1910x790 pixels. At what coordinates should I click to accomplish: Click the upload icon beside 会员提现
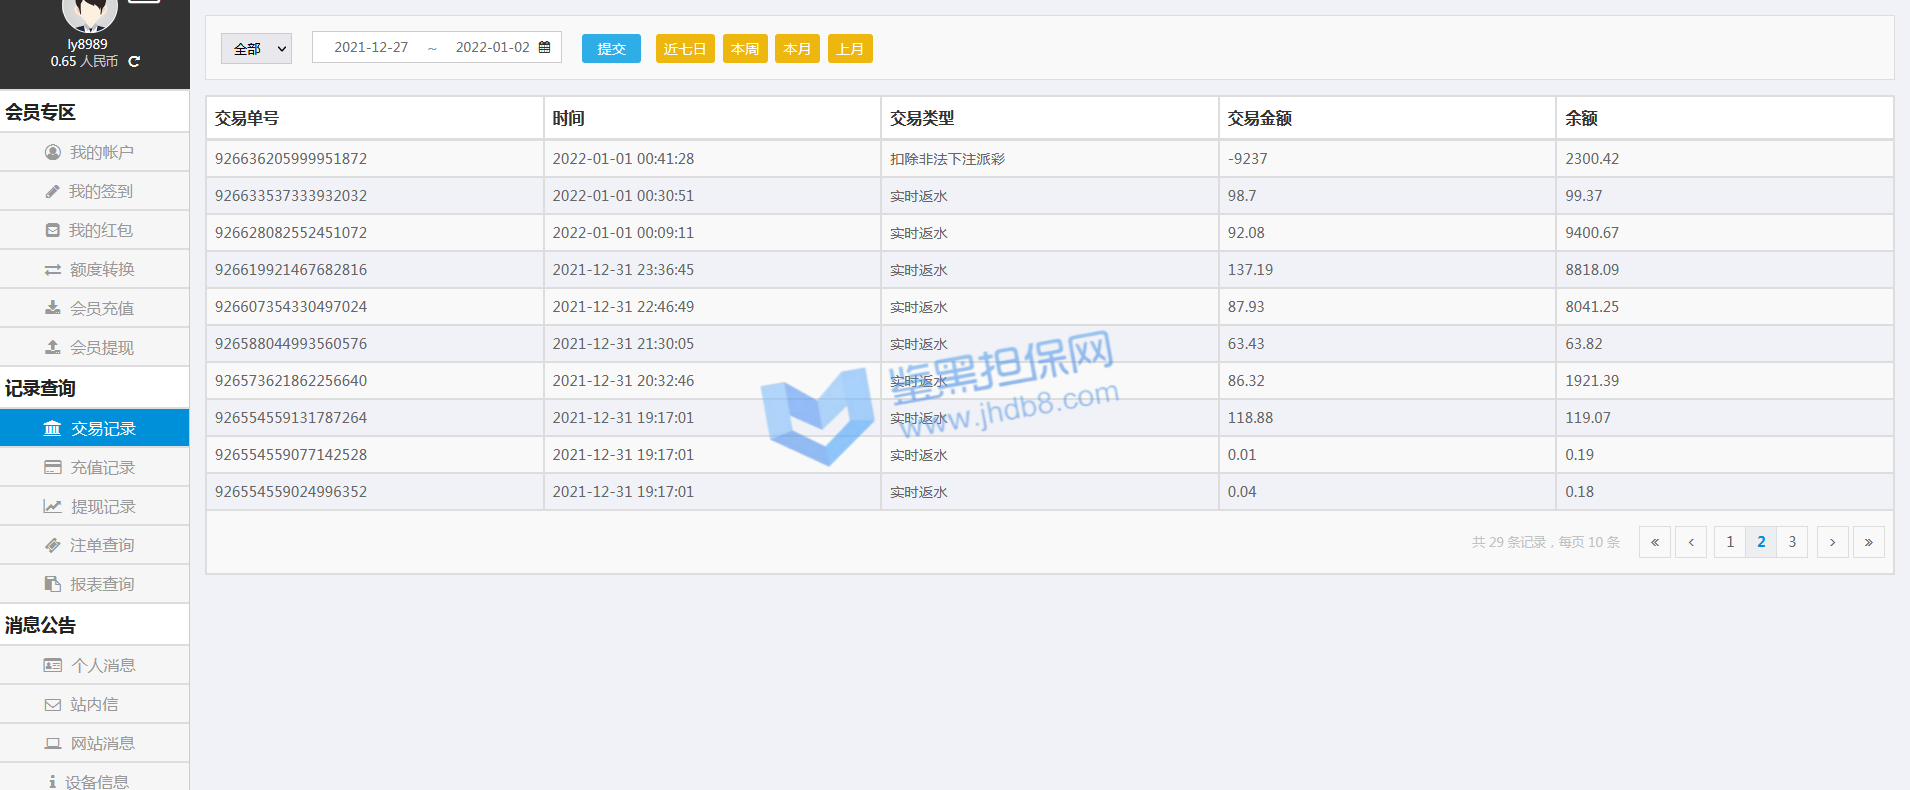[53, 347]
